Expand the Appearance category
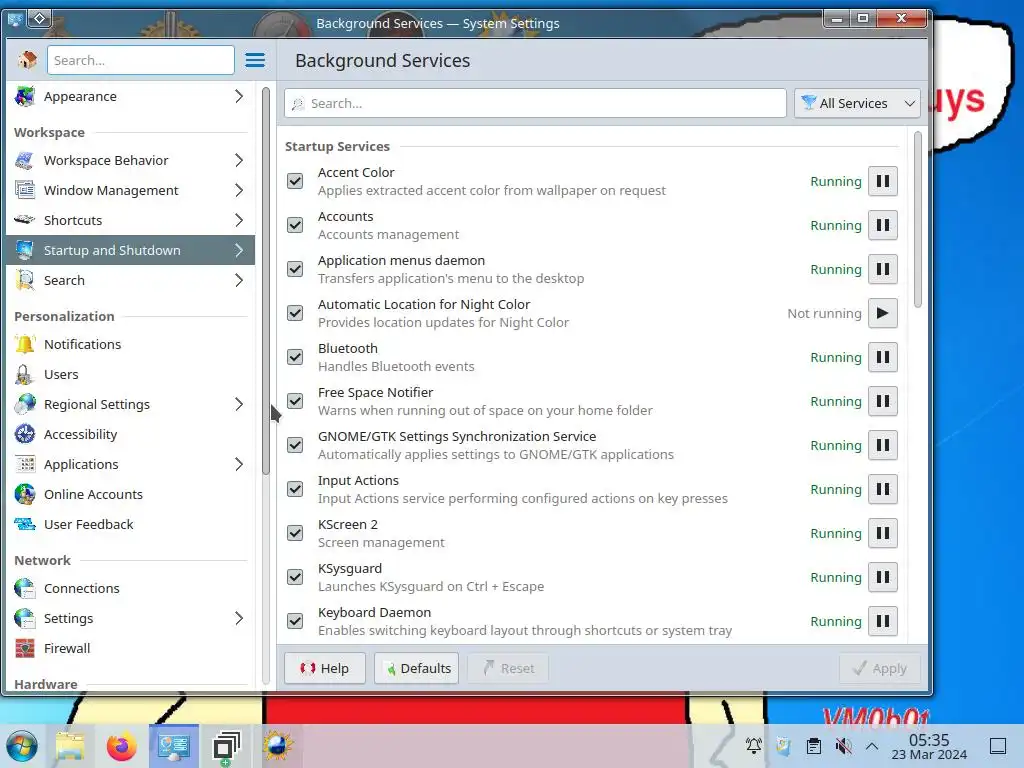This screenshot has width=1024, height=768. click(x=238, y=97)
